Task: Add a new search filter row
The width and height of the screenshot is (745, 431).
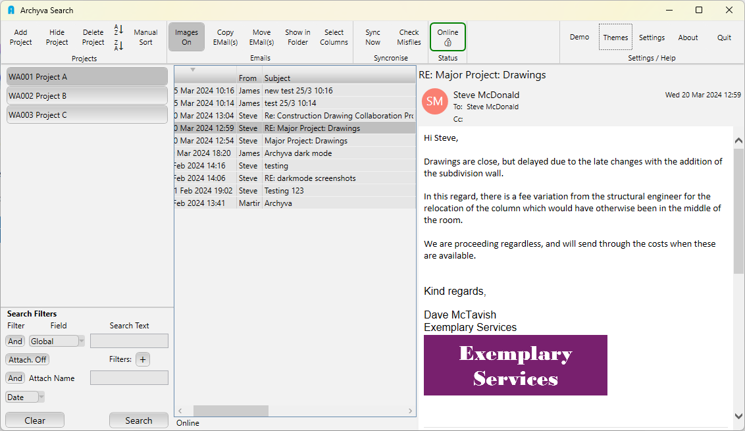Action: [143, 359]
